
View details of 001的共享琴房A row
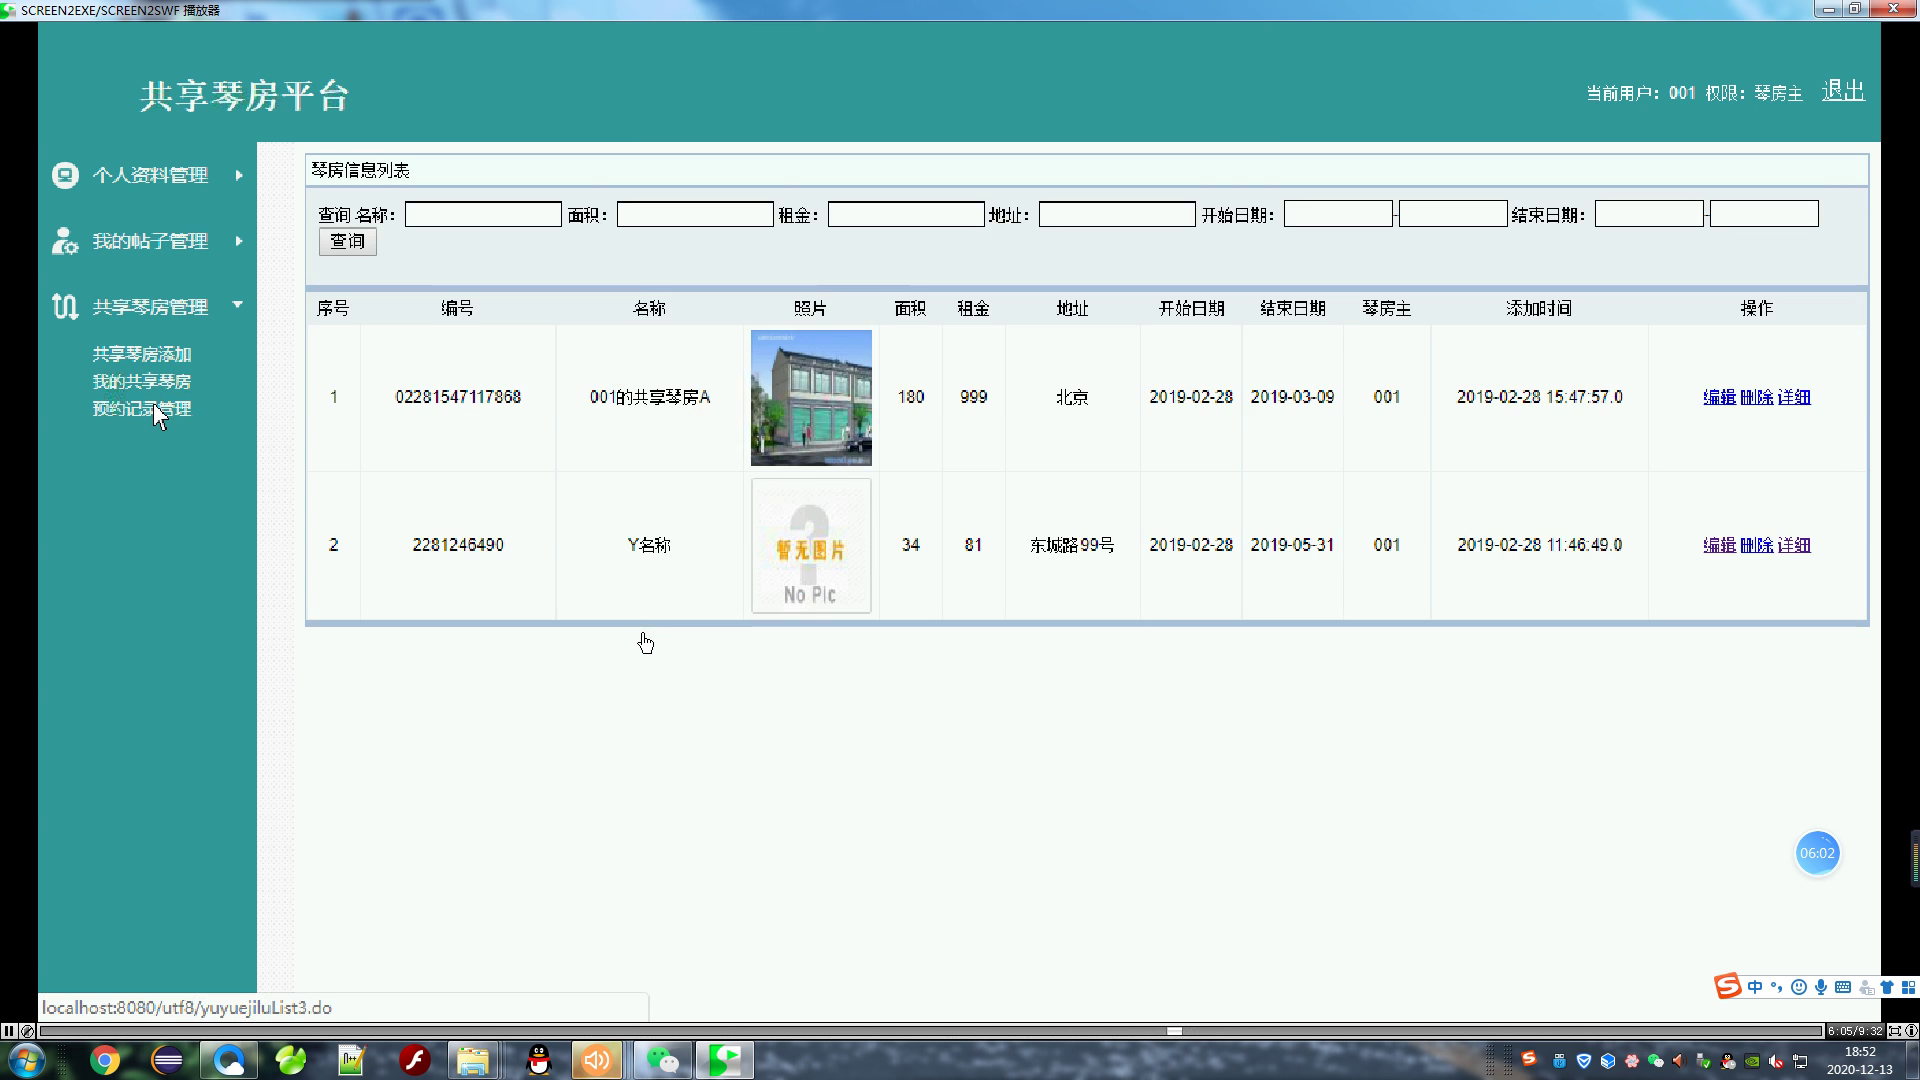tap(1794, 397)
